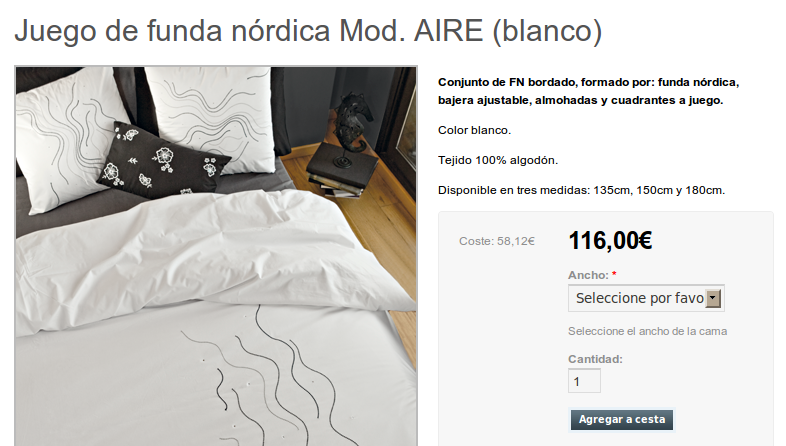Click the 'Seleccione por favor' combo box
Image resolution: width=786 pixels, height=446 pixels.
[646, 298]
